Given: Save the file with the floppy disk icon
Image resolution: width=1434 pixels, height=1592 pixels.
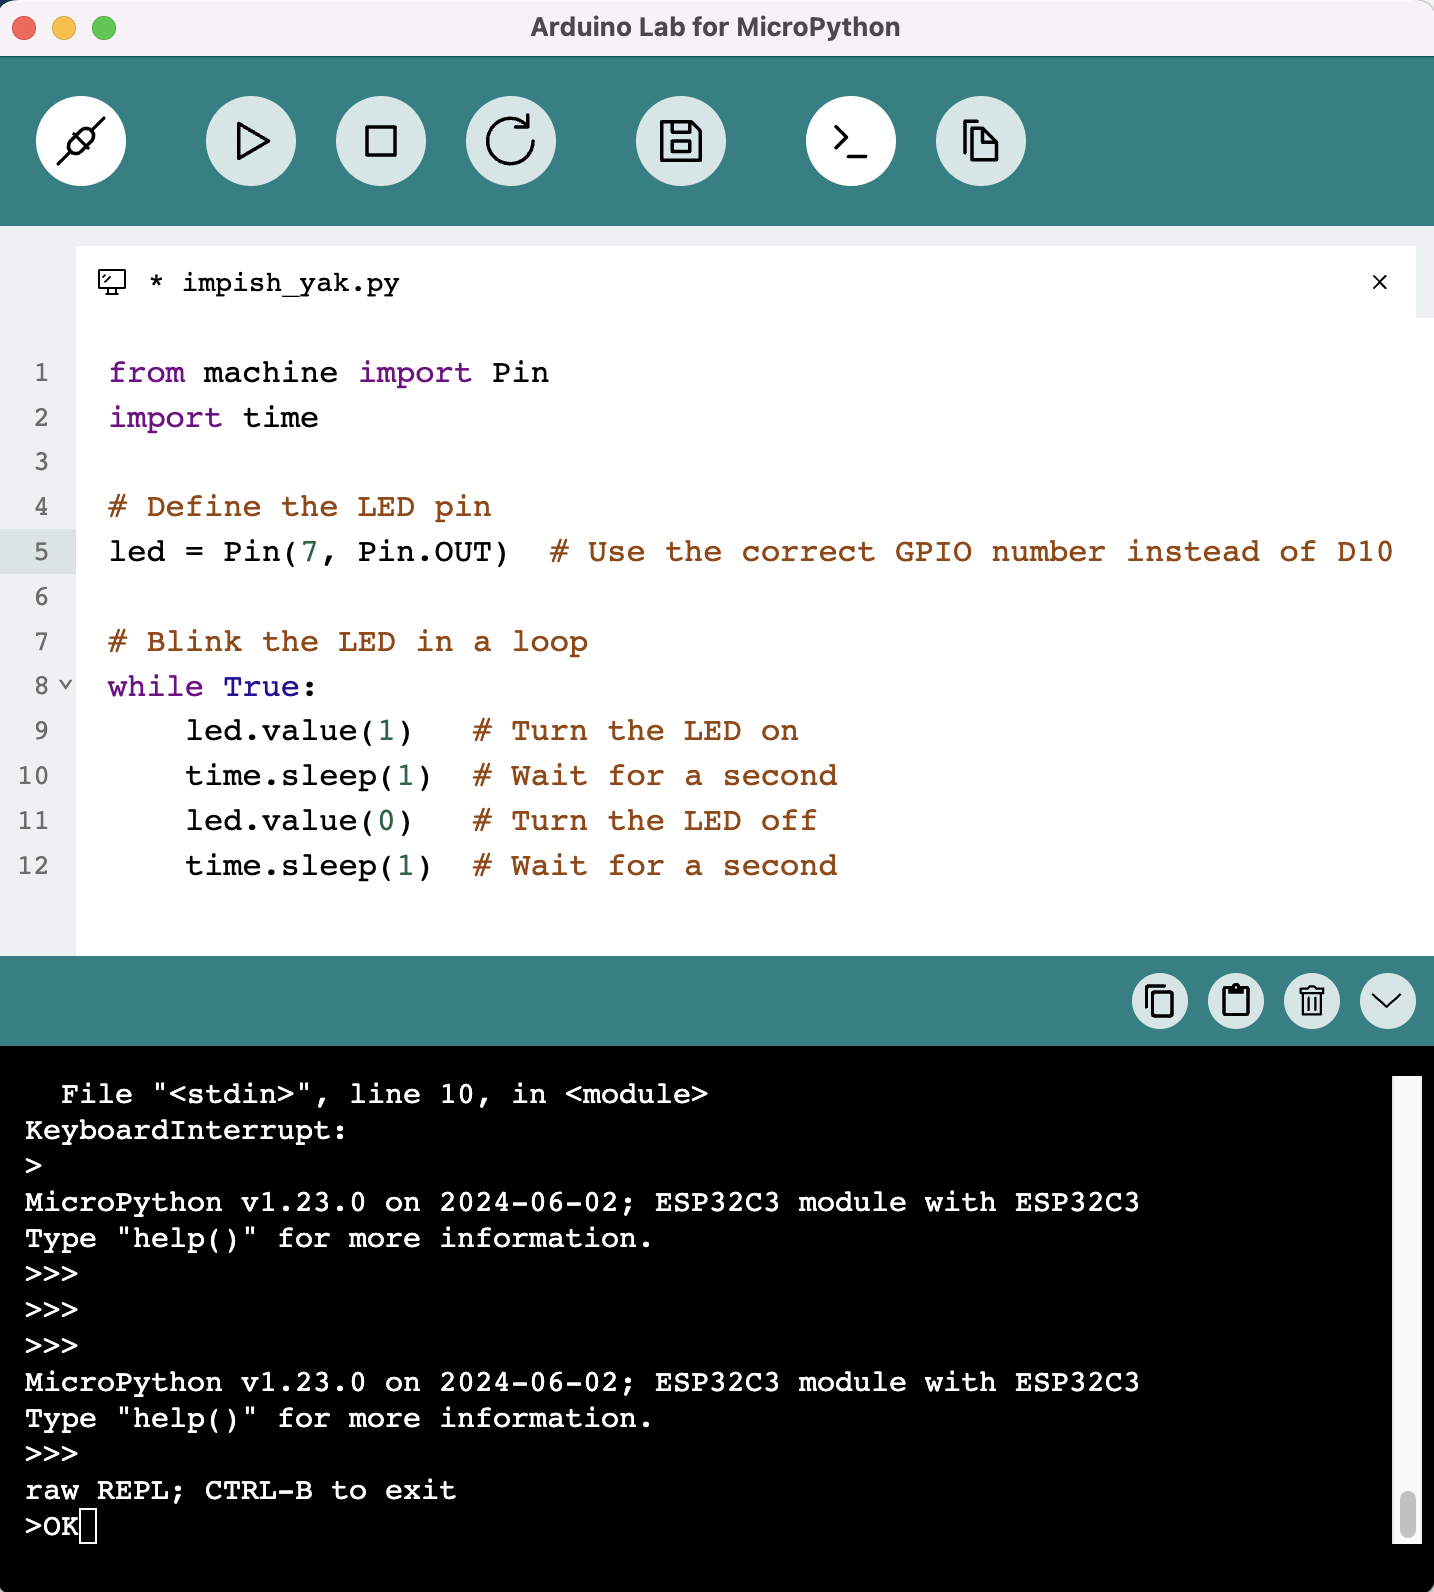Looking at the screenshot, I should (x=681, y=141).
